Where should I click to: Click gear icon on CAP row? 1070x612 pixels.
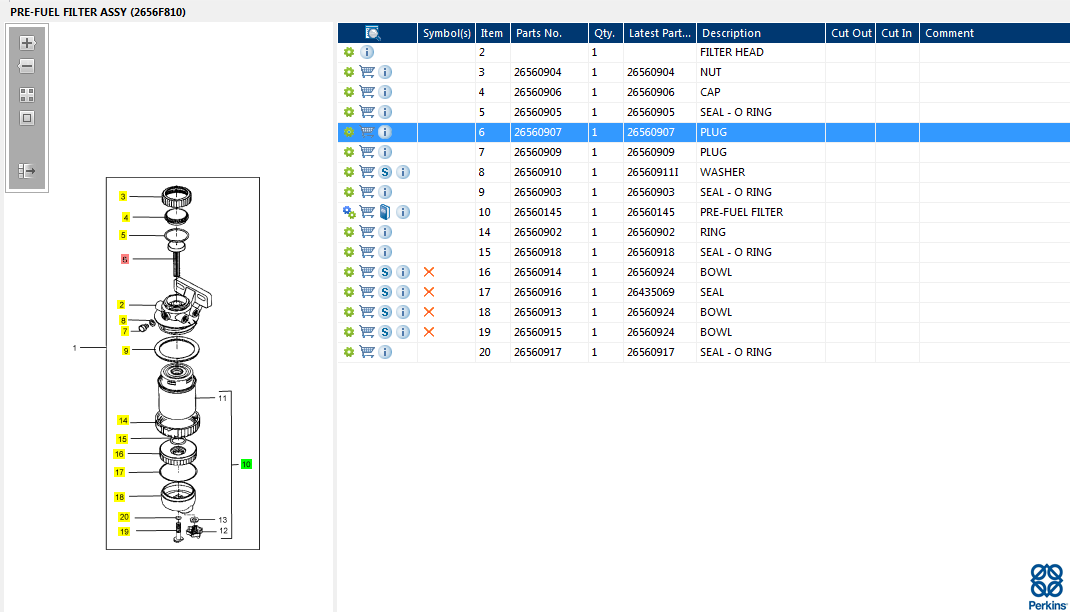[349, 92]
